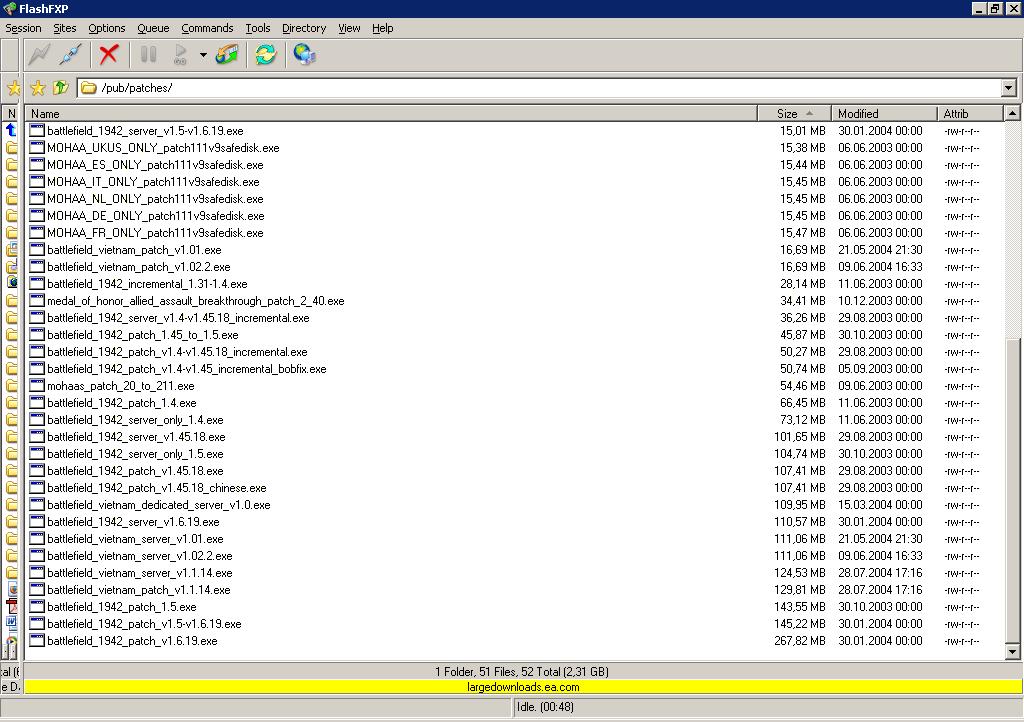Open the Directory menu
The image size is (1024, 722).
click(x=304, y=28)
